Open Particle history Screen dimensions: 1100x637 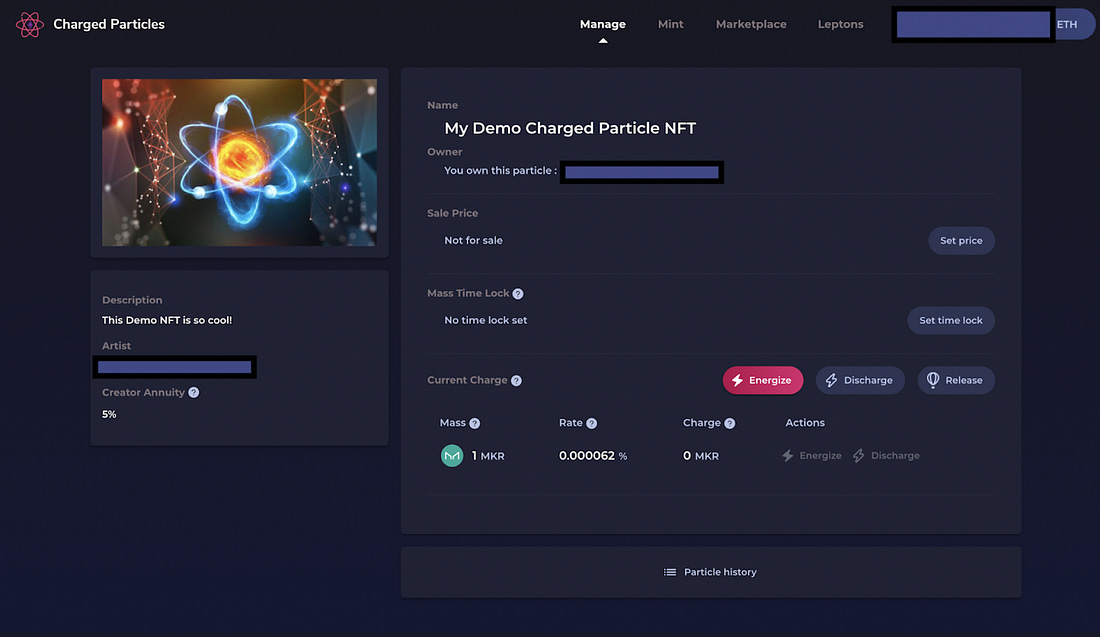coord(710,572)
